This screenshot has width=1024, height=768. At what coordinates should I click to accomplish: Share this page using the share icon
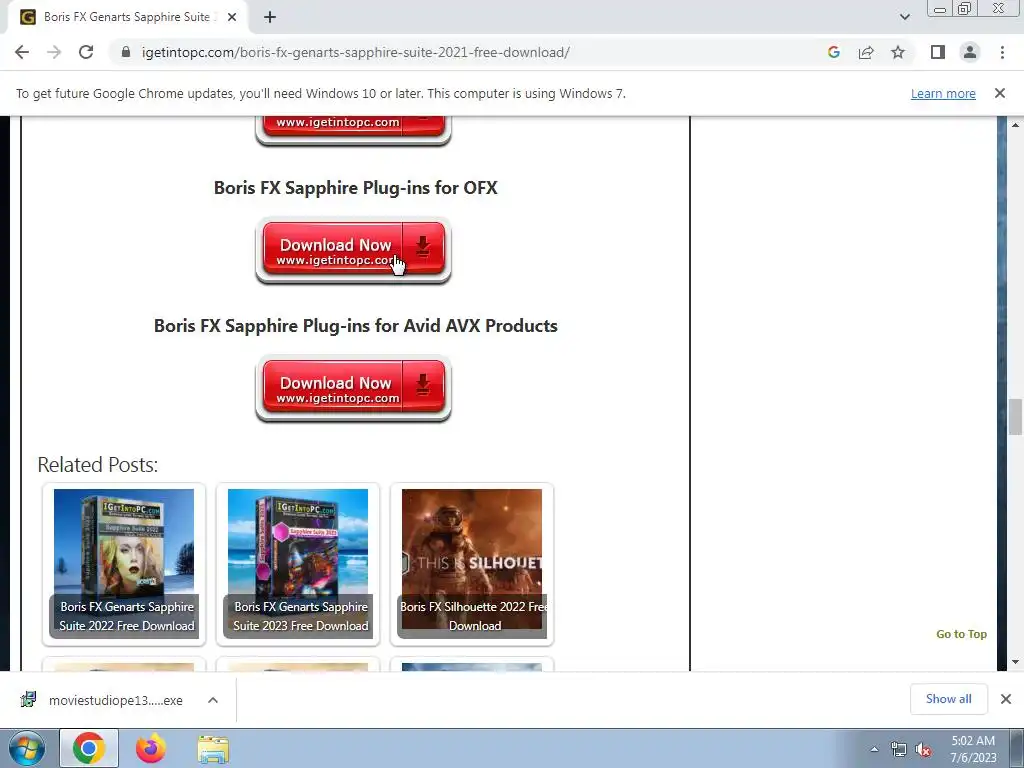point(866,52)
